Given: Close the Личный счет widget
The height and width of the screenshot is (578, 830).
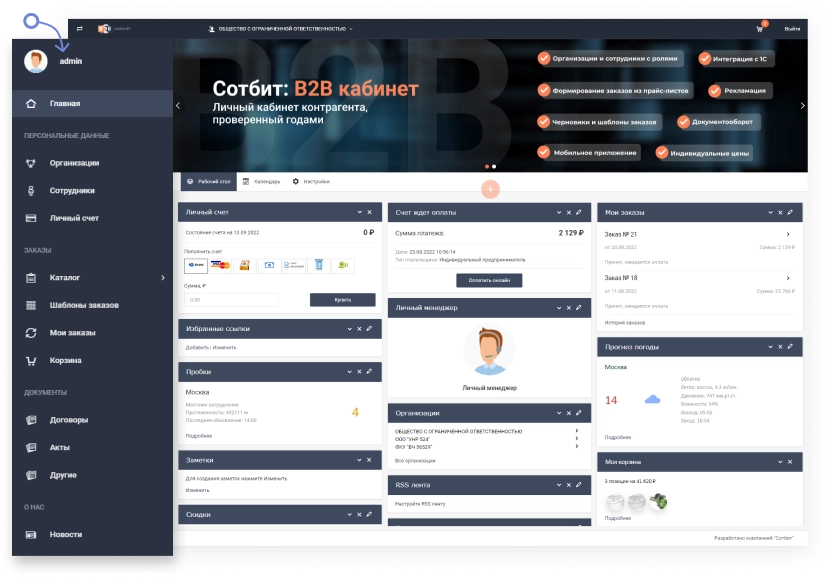Looking at the screenshot, I should [369, 212].
